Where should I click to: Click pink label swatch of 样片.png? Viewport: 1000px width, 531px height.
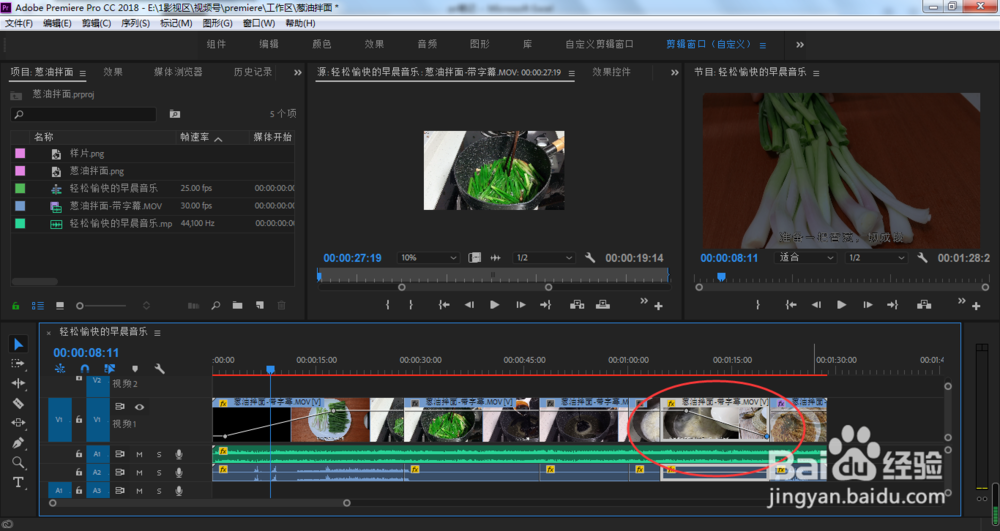click(x=20, y=154)
